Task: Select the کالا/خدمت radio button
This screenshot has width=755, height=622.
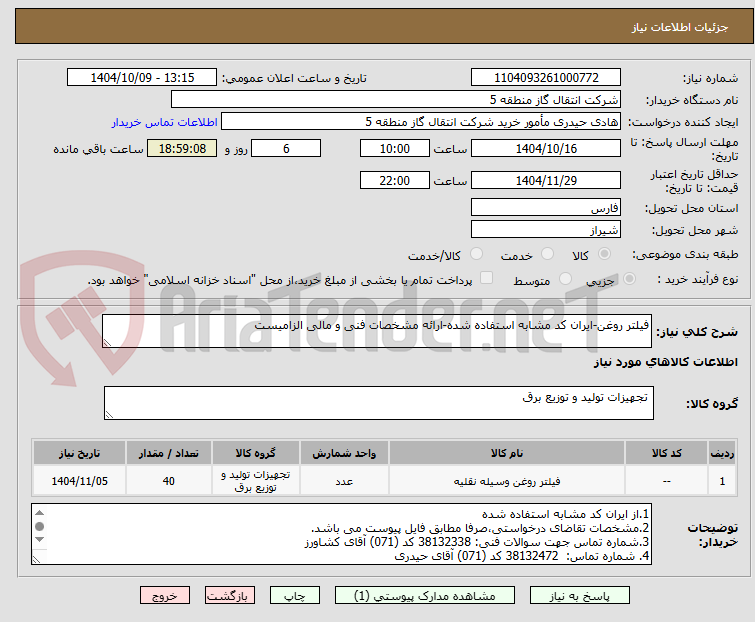Action: click(476, 254)
